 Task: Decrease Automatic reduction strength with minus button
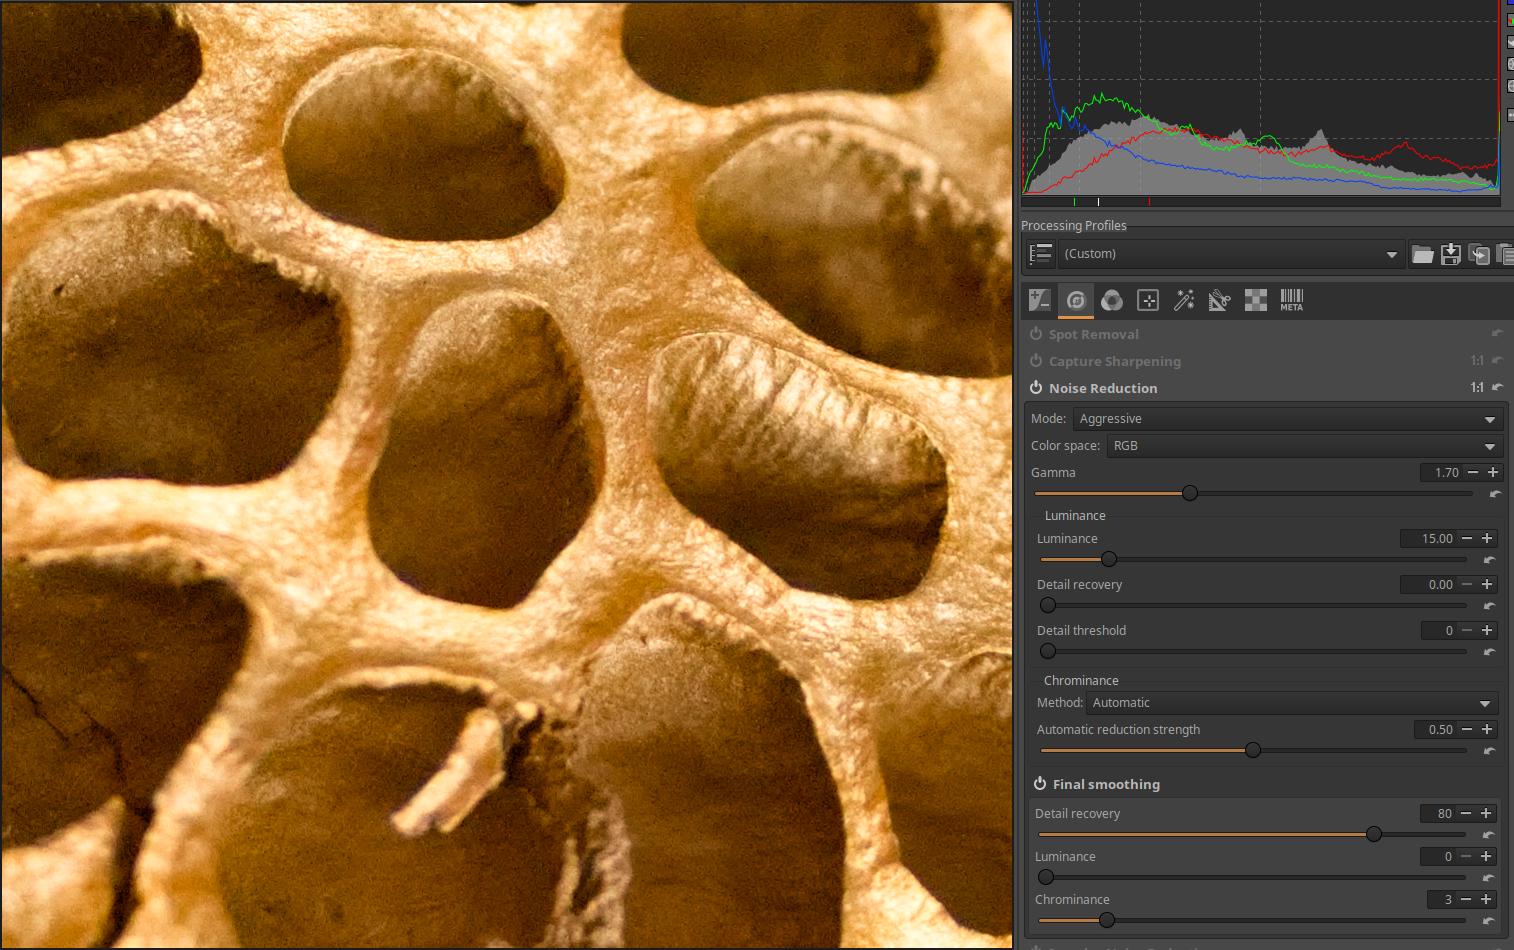point(1467,729)
